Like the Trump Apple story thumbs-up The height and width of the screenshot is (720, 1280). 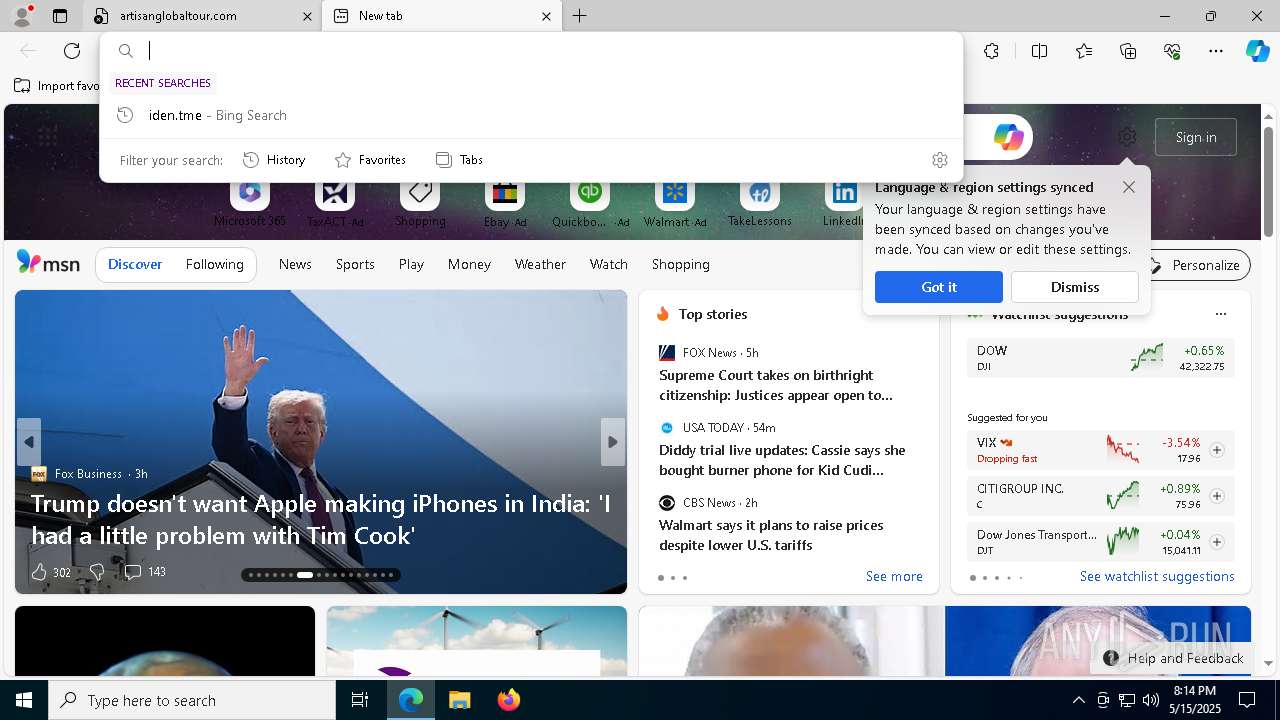click(x=39, y=572)
